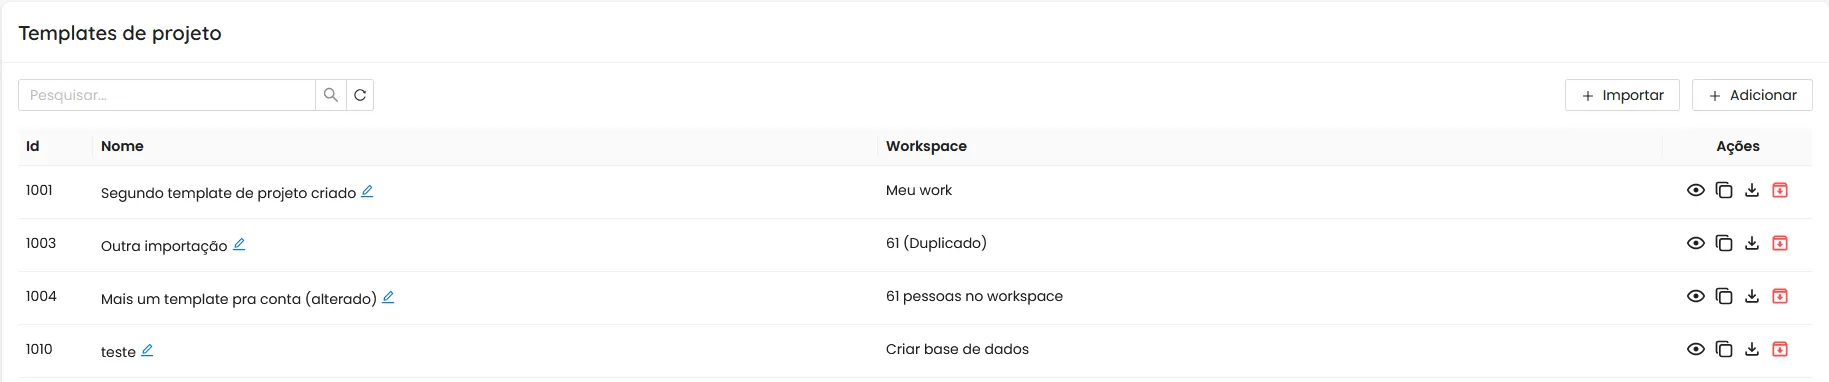Click the Workspace column header

[926, 146]
